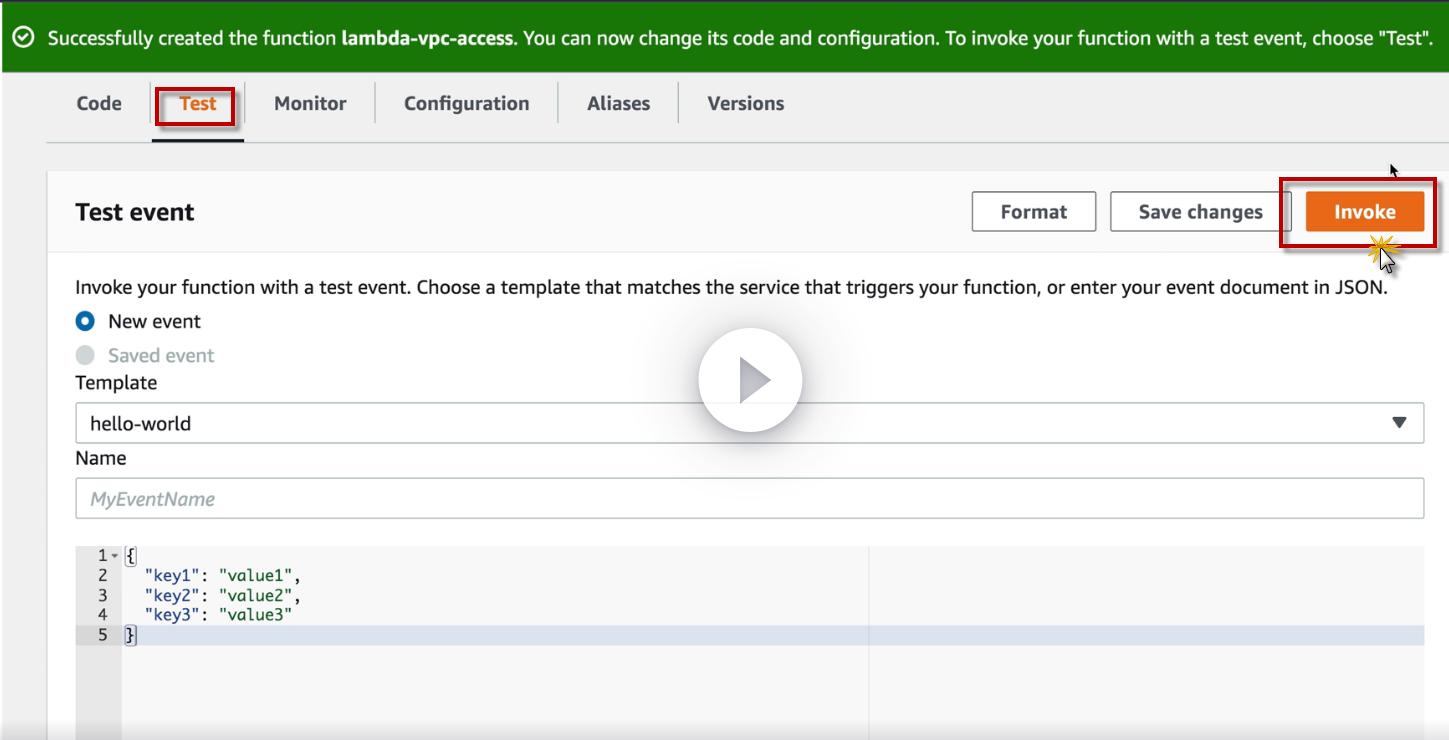Open the Test tab
Screen dimensions: 1449x740
[198, 103]
